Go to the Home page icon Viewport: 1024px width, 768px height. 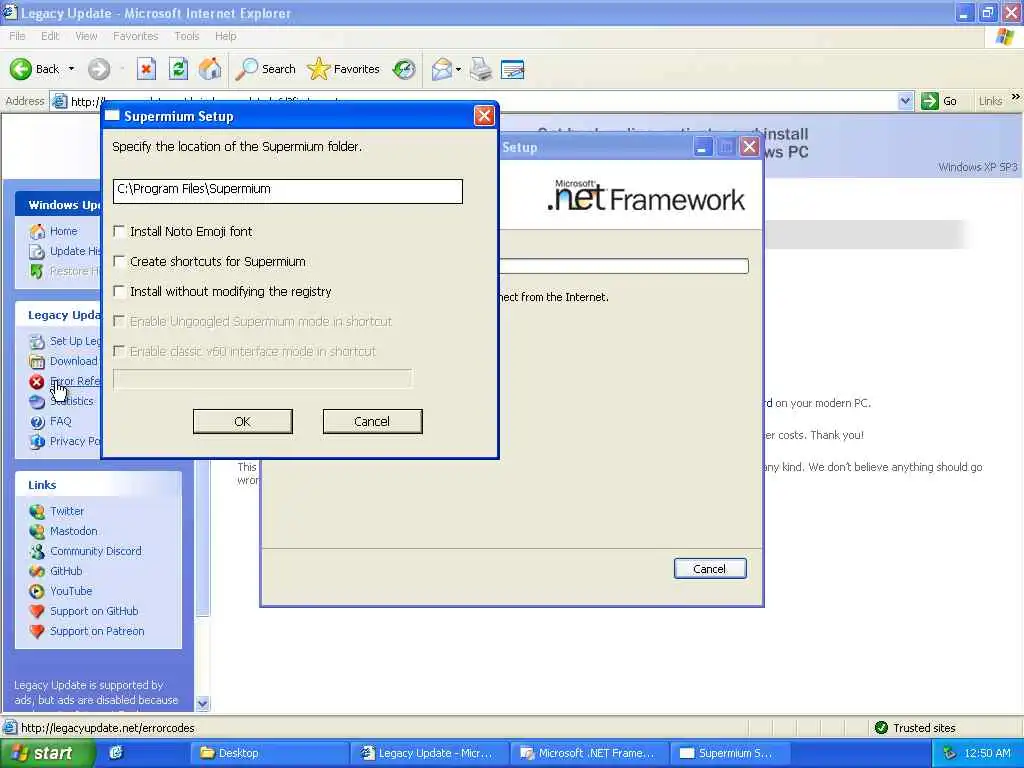[x=210, y=69]
